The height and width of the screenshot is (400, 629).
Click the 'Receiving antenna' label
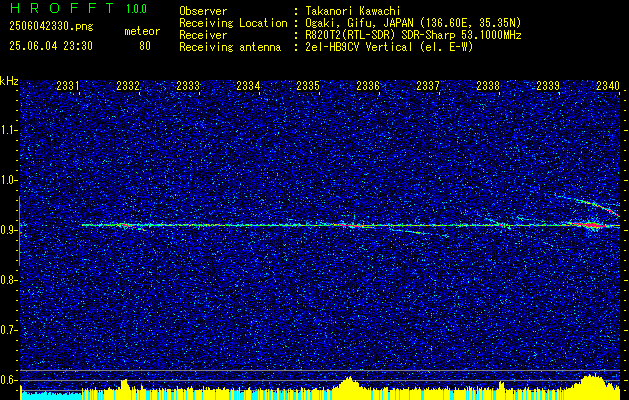click(x=230, y=47)
